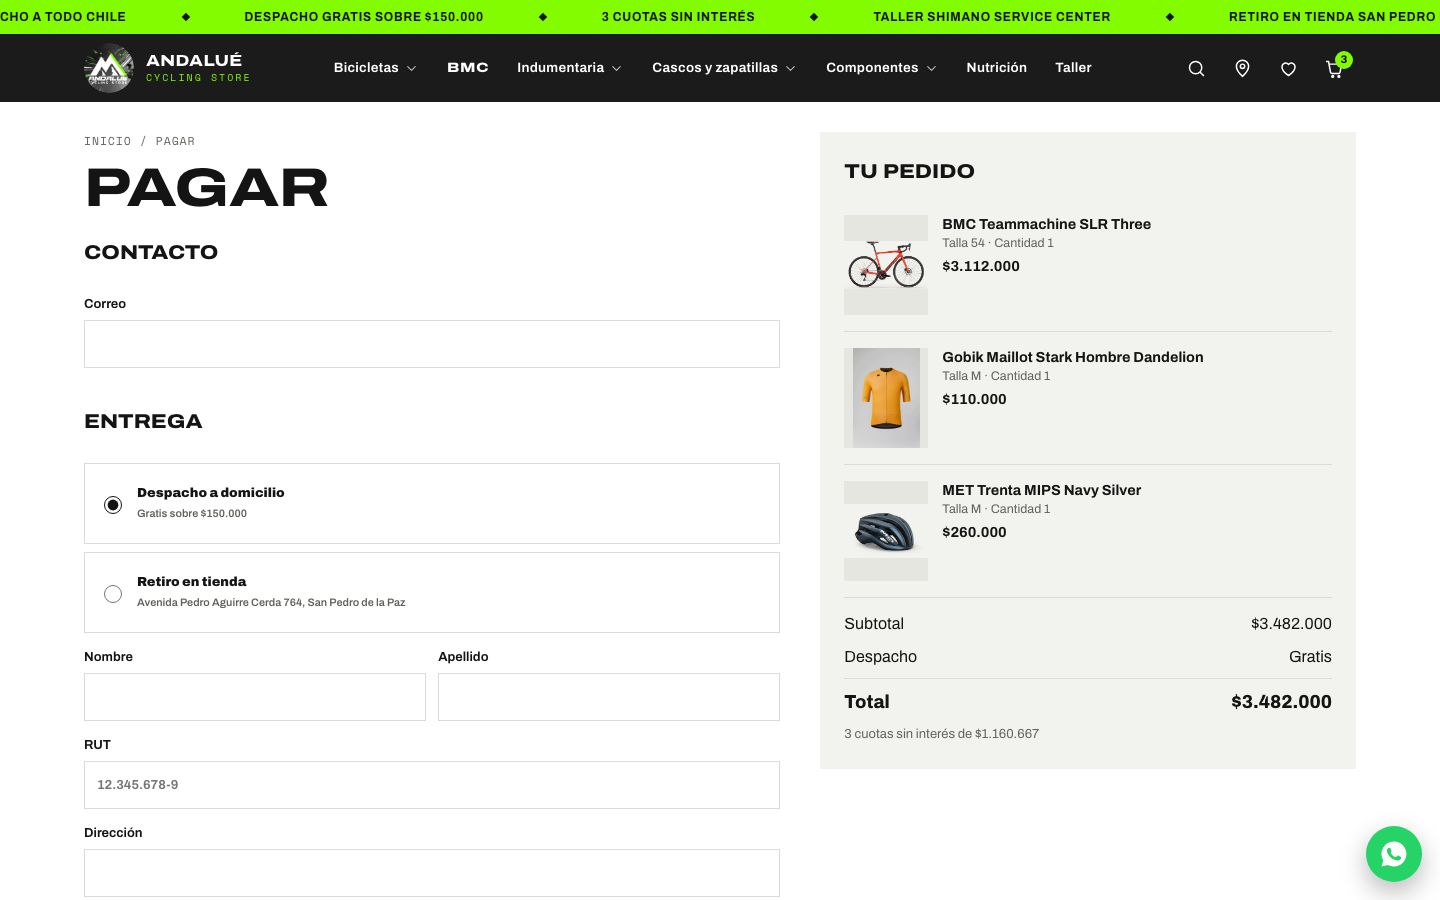1440x900 pixels.
Task: Open the BMC menu item
Action: pos(468,68)
